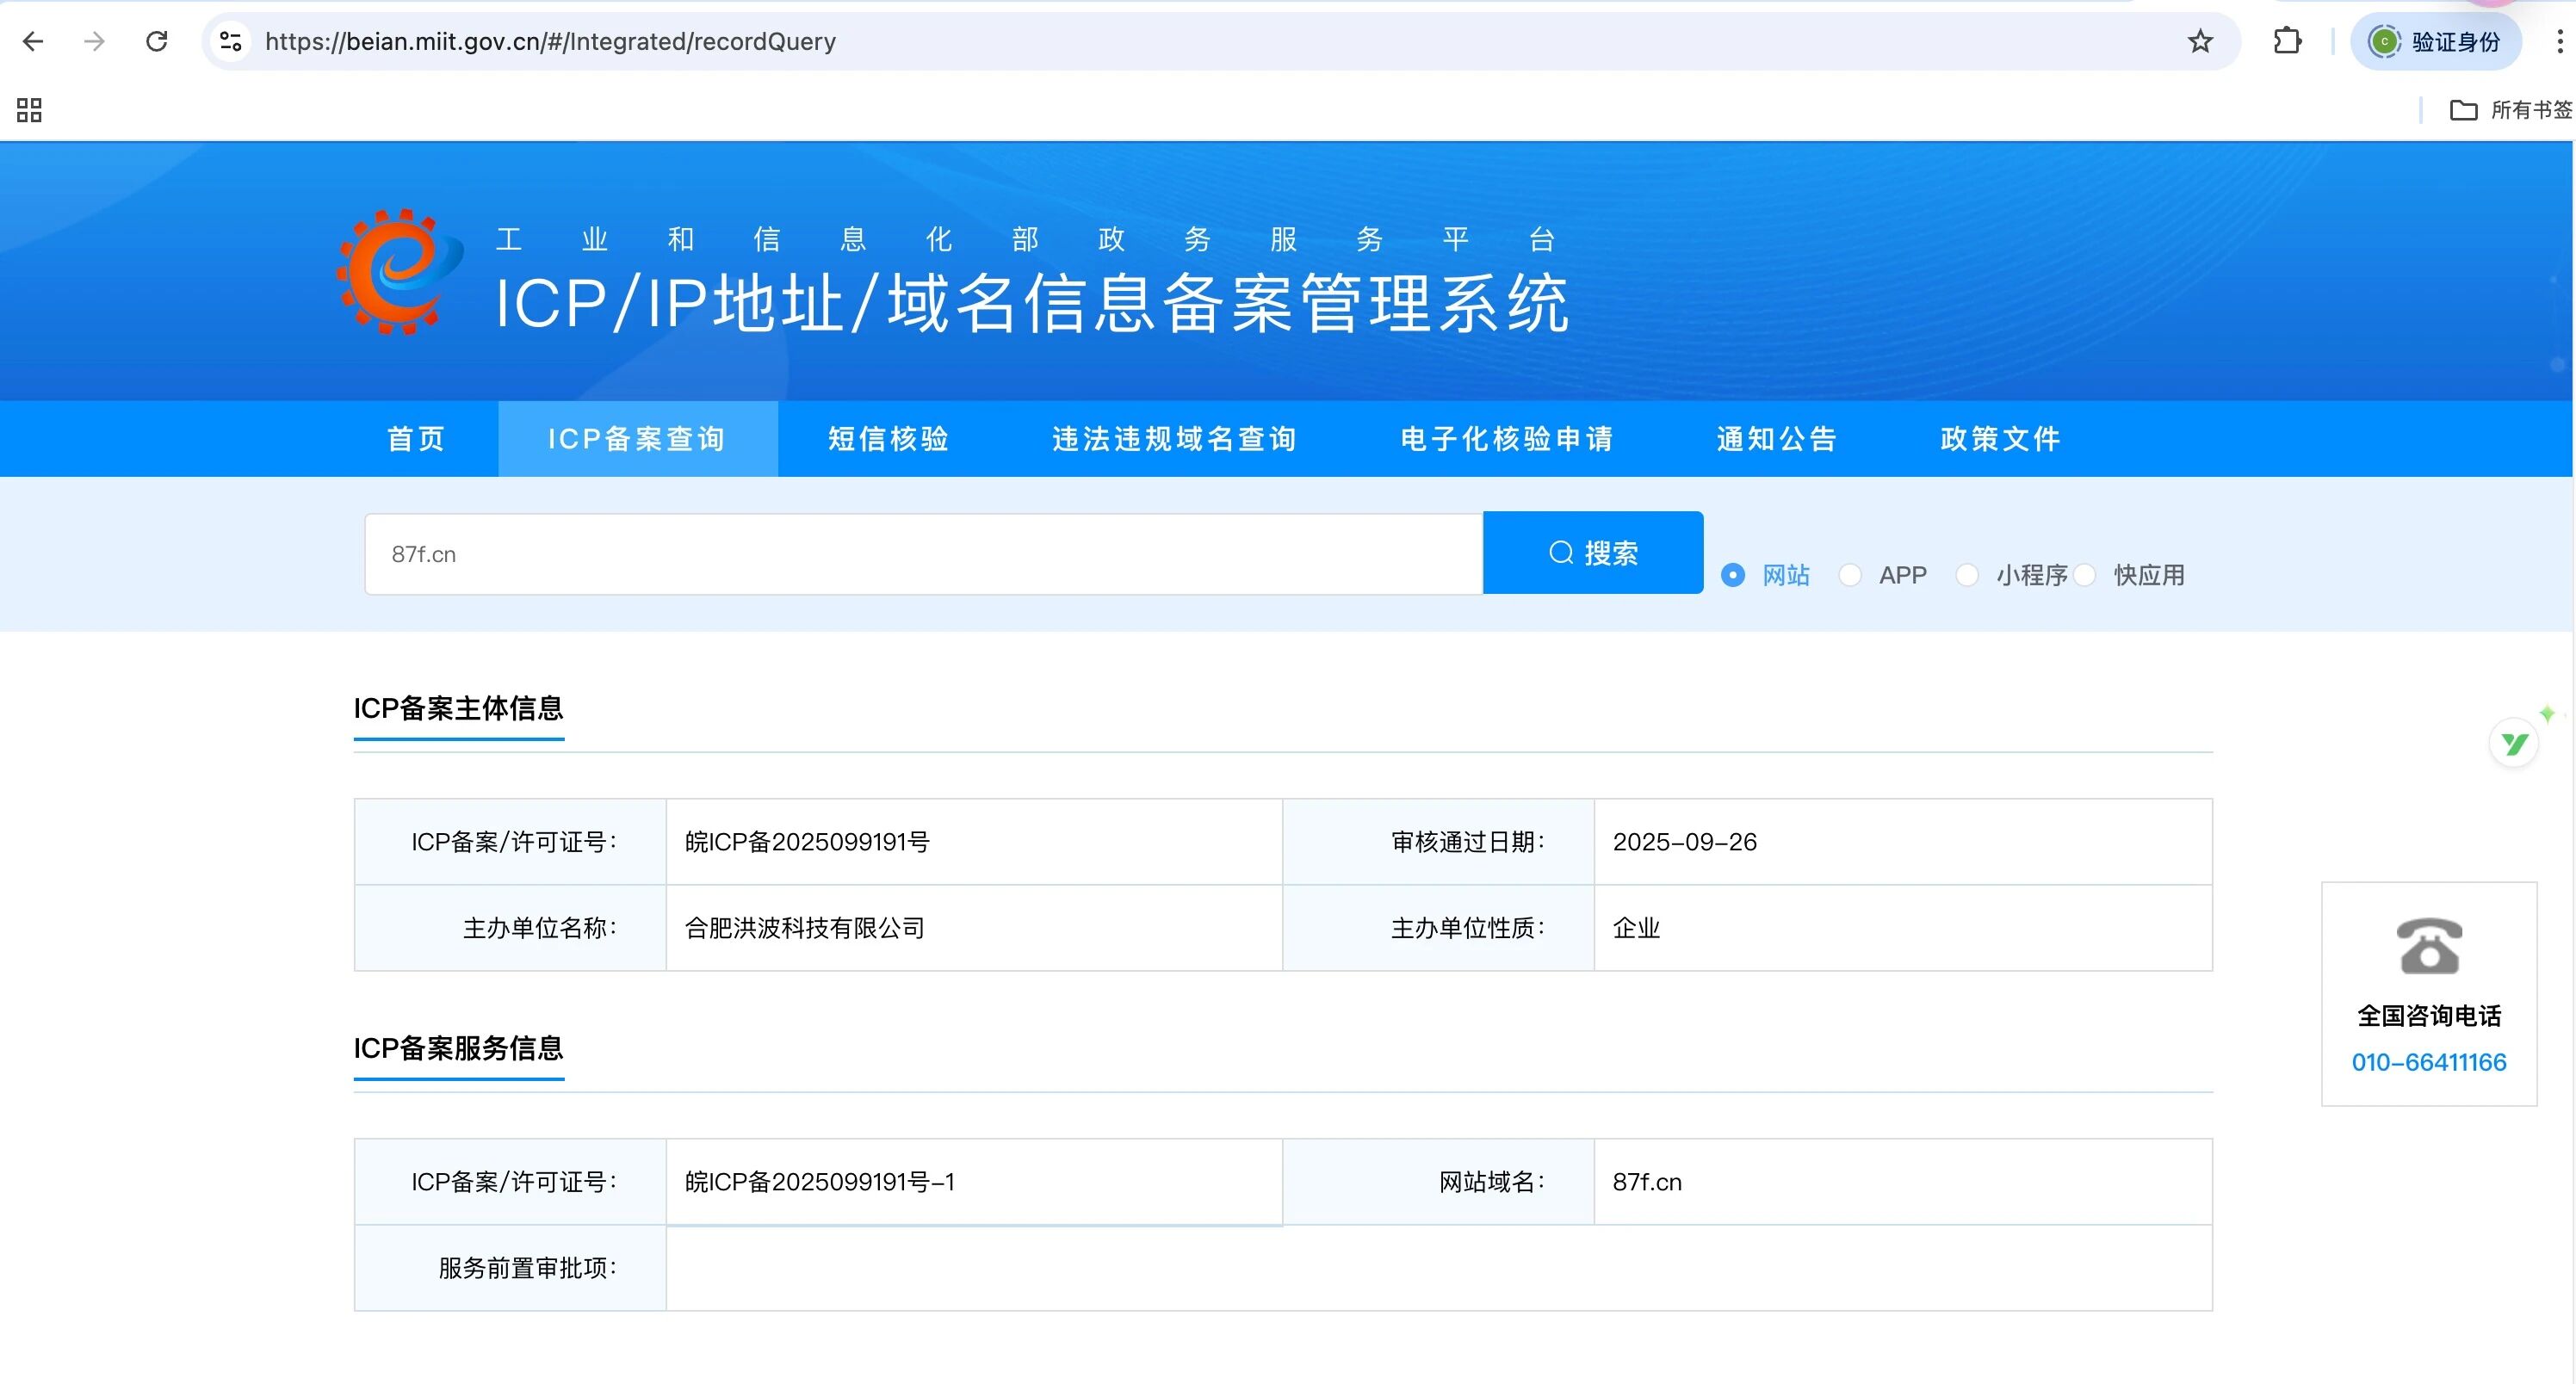Select the 网站 radio option
2576x1384 pixels.
tap(1733, 575)
